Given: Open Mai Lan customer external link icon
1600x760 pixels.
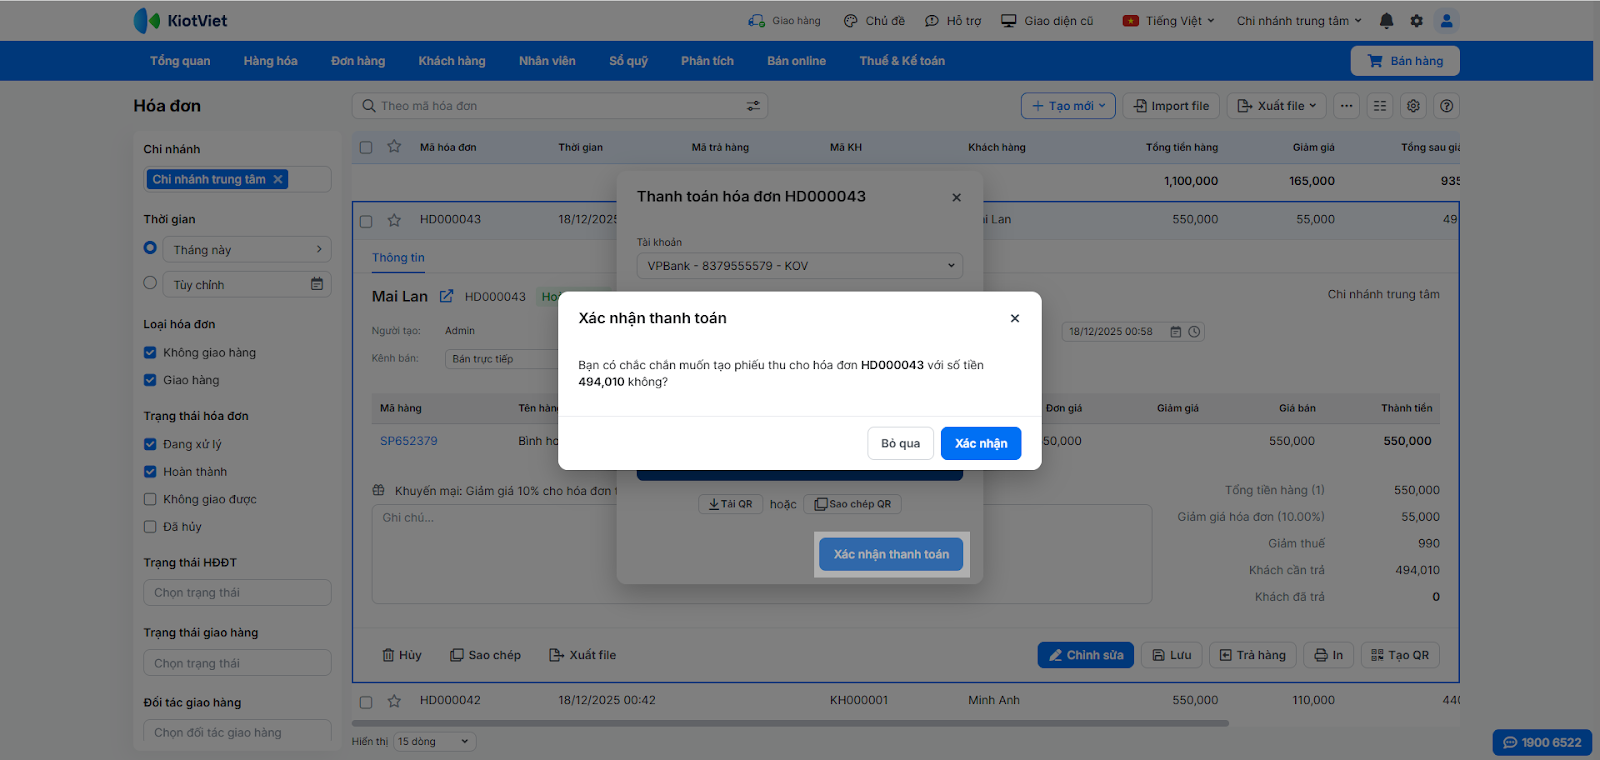Looking at the screenshot, I should pyautogui.click(x=446, y=296).
